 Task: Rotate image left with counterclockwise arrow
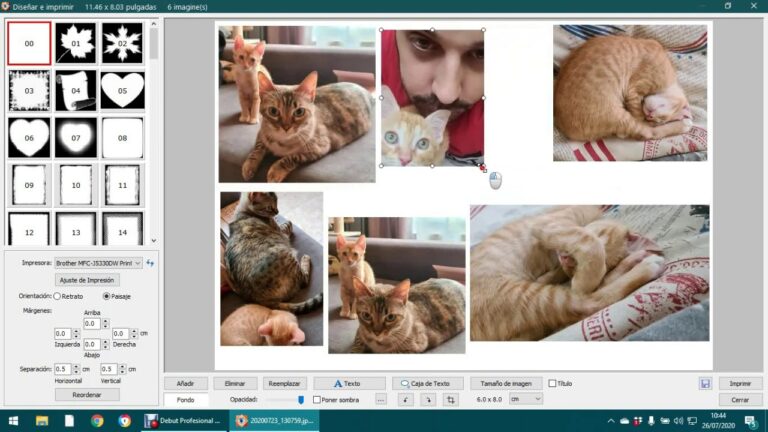405,400
